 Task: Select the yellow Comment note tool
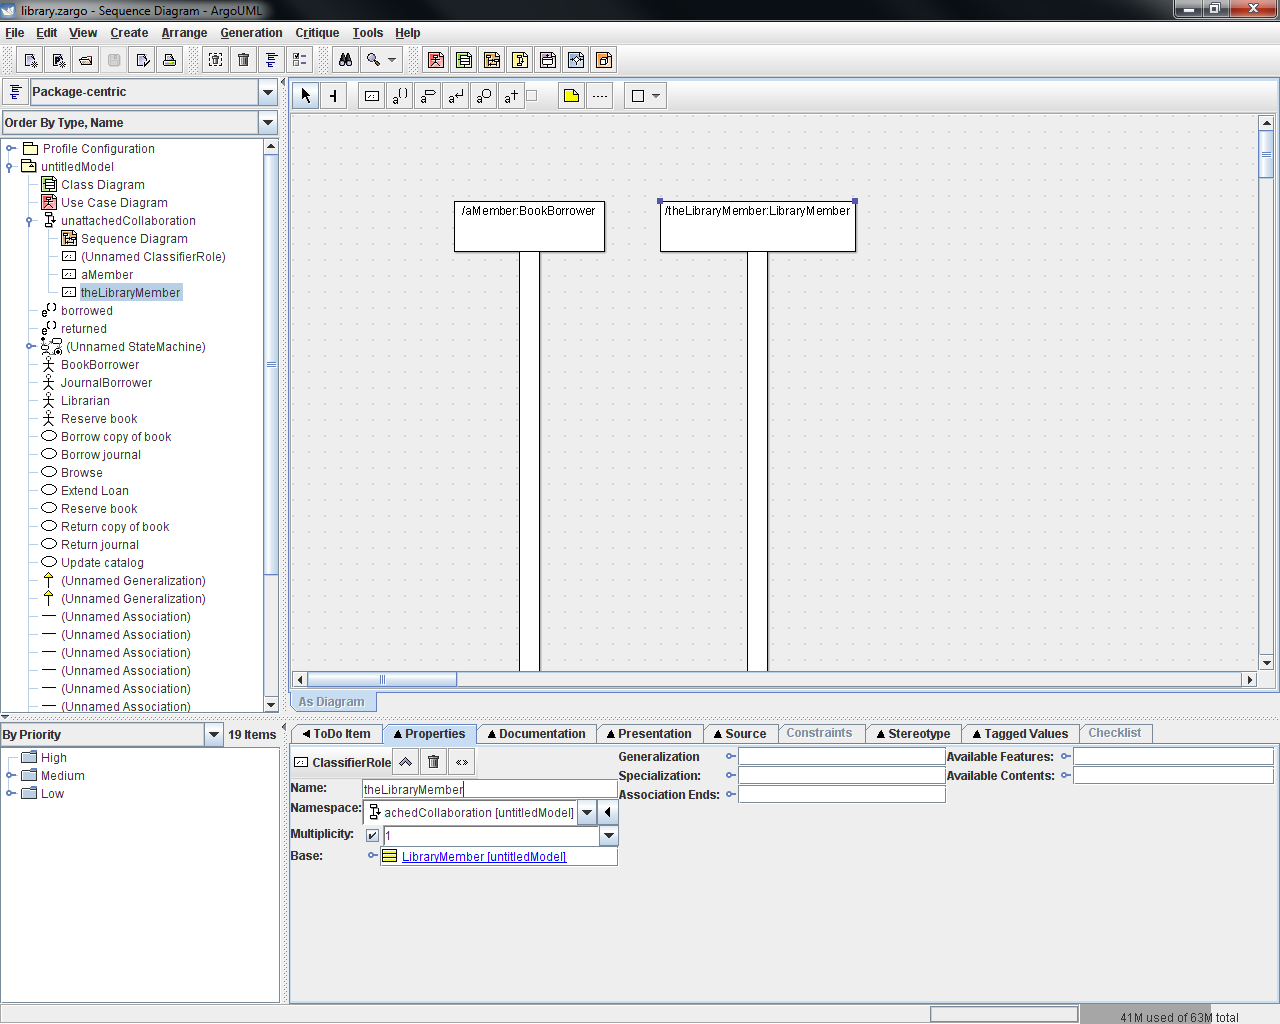(571, 96)
